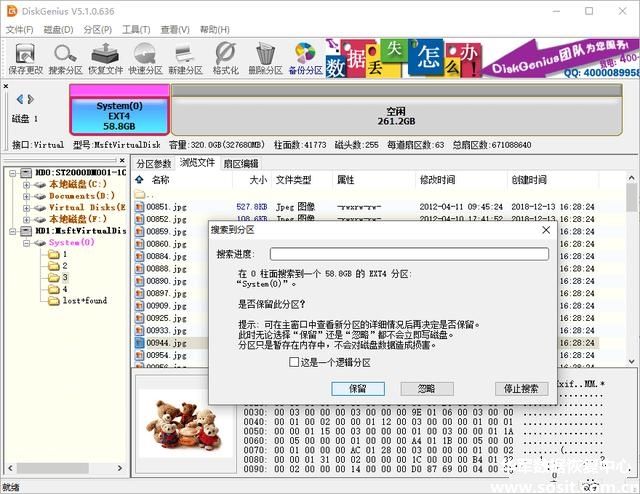Click the 保存更改 (Save Changes) toolbar icon
The width and height of the screenshot is (640, 494).
pyautogui.click(x=25, y=58)
